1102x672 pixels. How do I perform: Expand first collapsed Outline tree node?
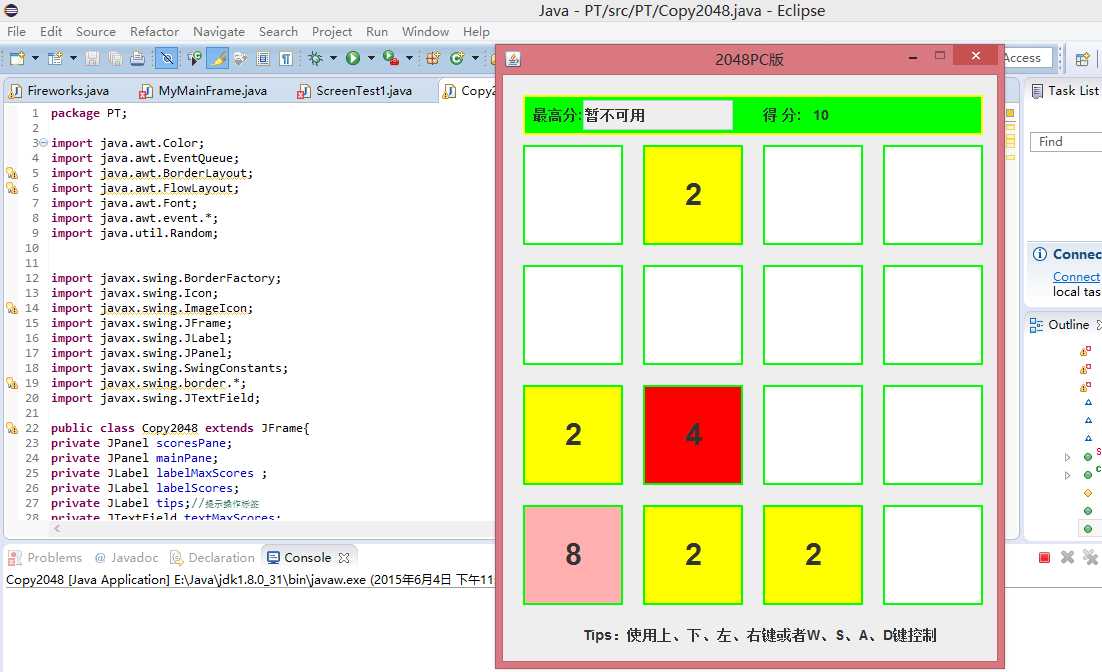pos(1068,457)
